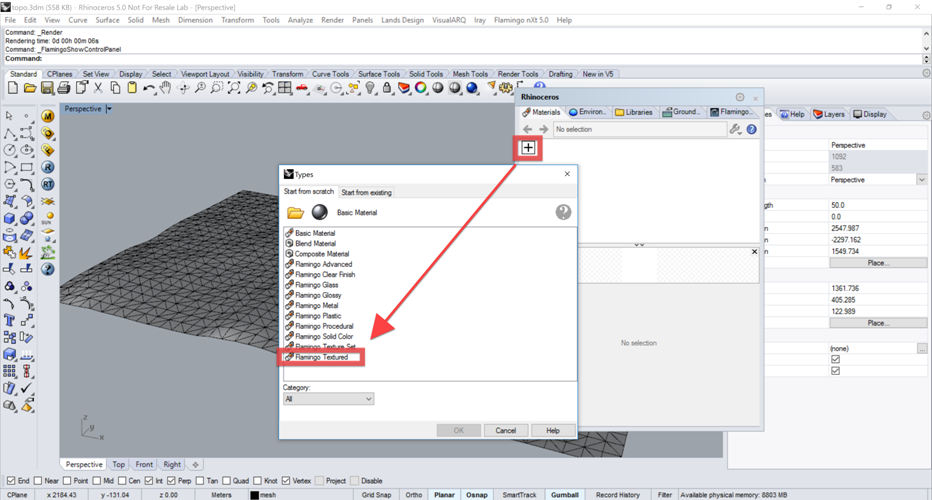Viewport: 932px width, 500px height.
Task: Select the Pan hand tool
Action: pos(165,88)
